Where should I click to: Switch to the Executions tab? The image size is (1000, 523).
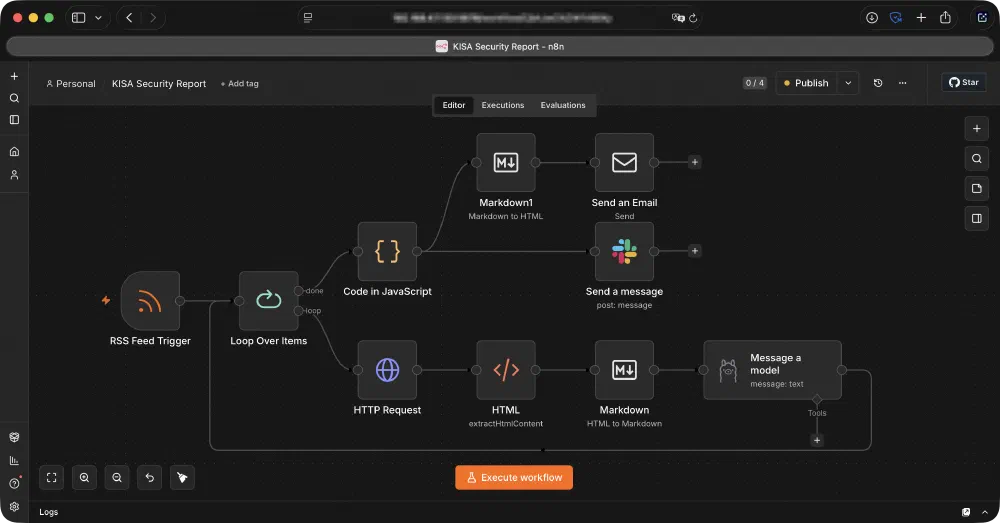[503, 105]
